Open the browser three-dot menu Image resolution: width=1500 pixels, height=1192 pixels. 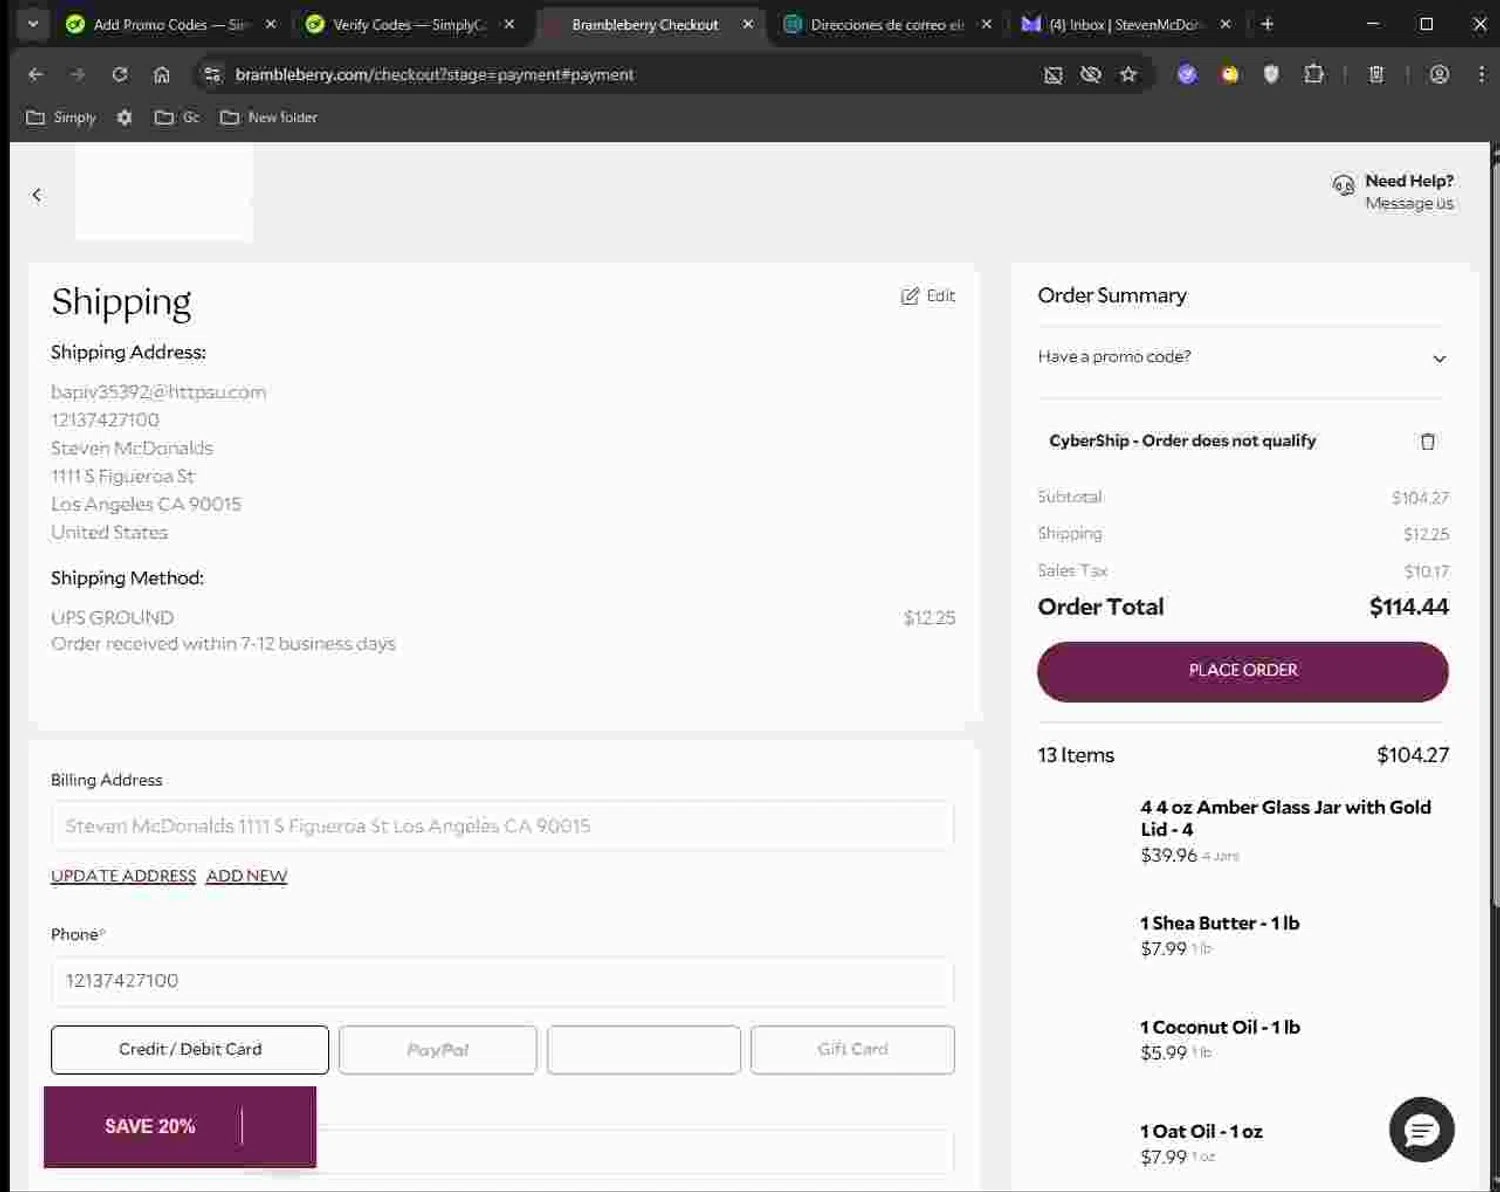coord(1481,74)
